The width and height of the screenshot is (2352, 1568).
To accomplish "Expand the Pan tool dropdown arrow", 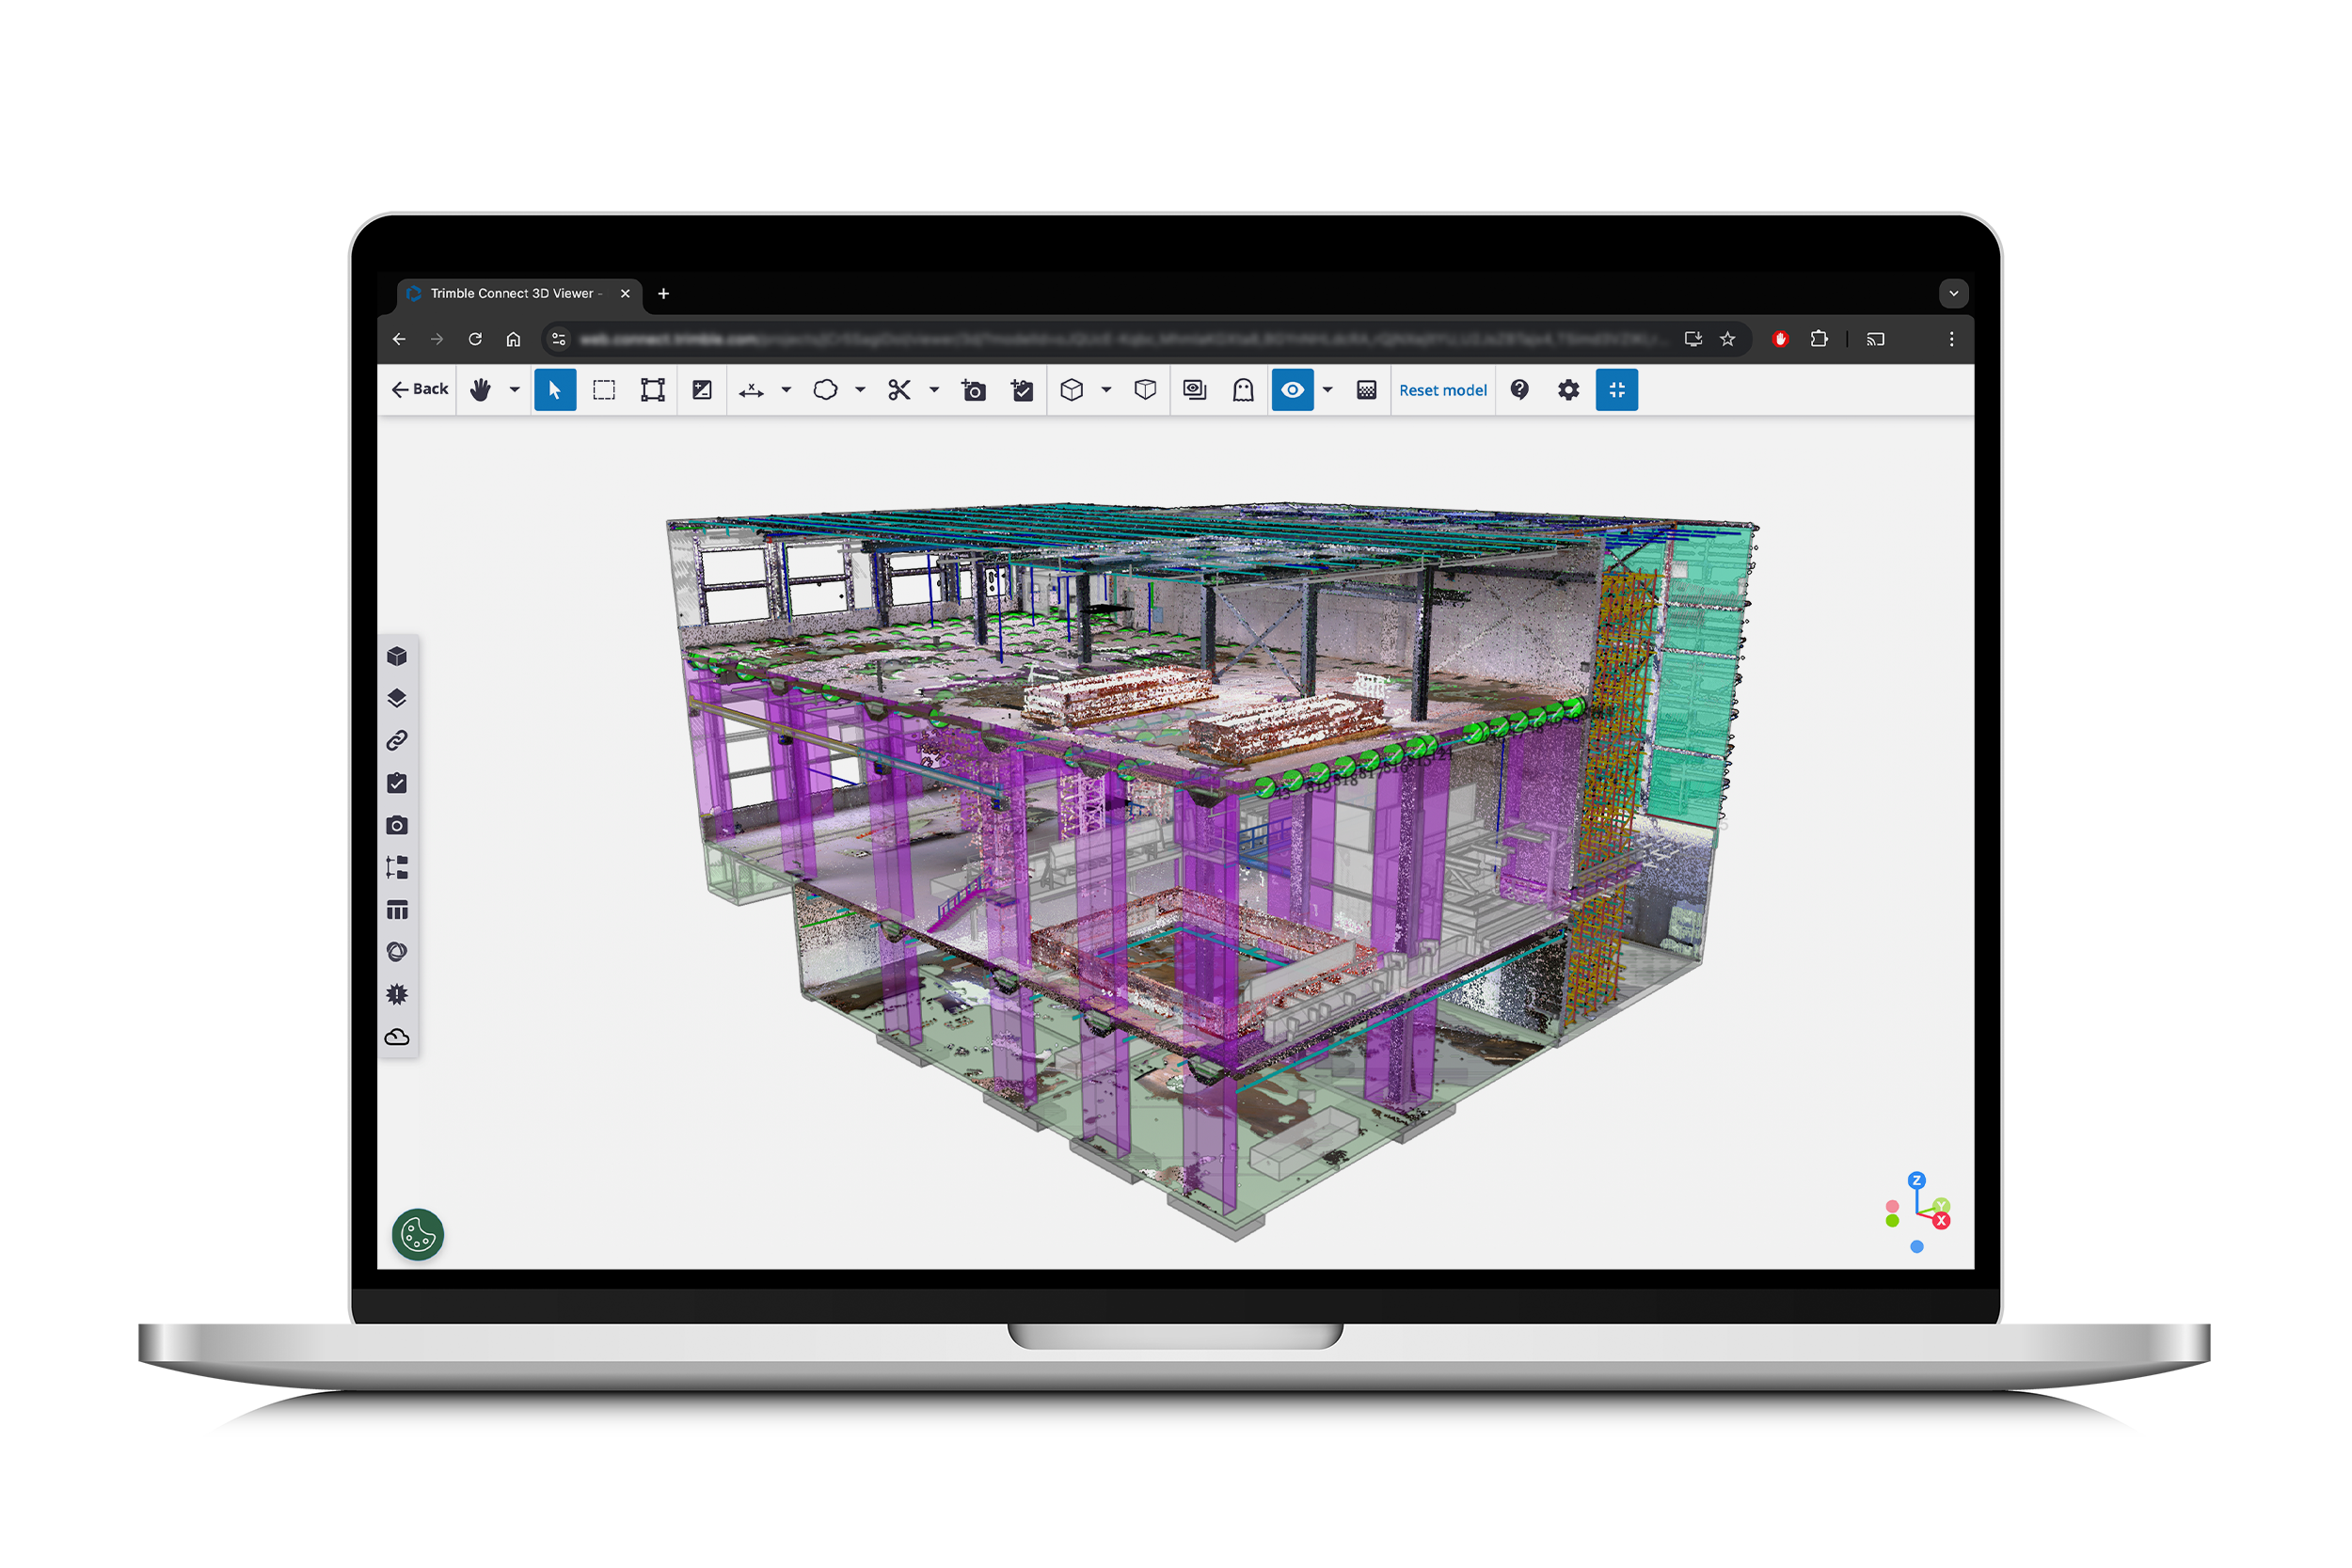I will 515,390.
